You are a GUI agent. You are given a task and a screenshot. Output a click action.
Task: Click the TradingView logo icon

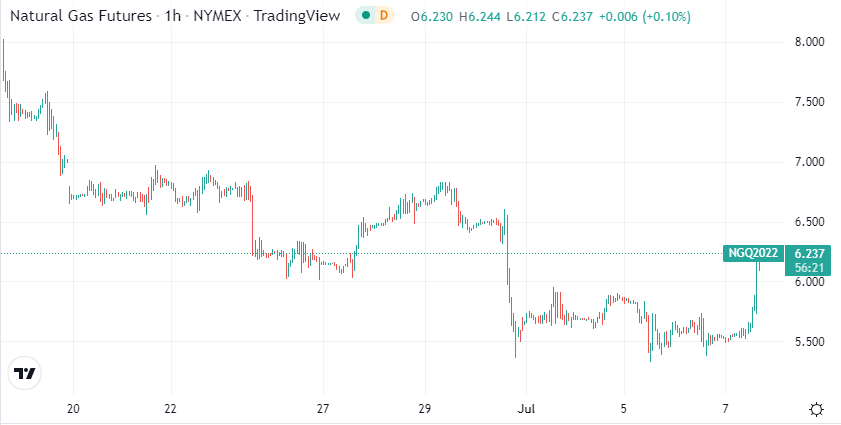(24, 373)
